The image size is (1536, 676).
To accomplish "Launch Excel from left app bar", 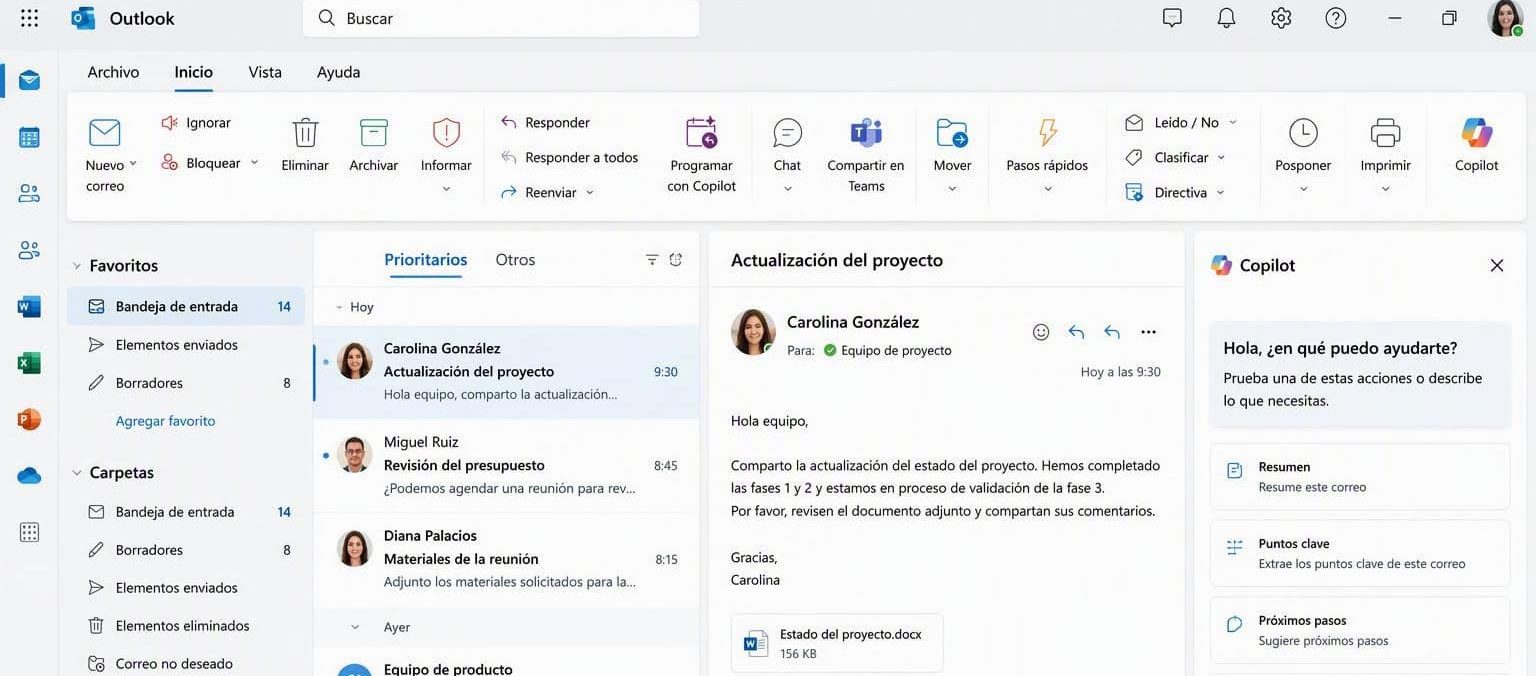I will pos(29,363).
